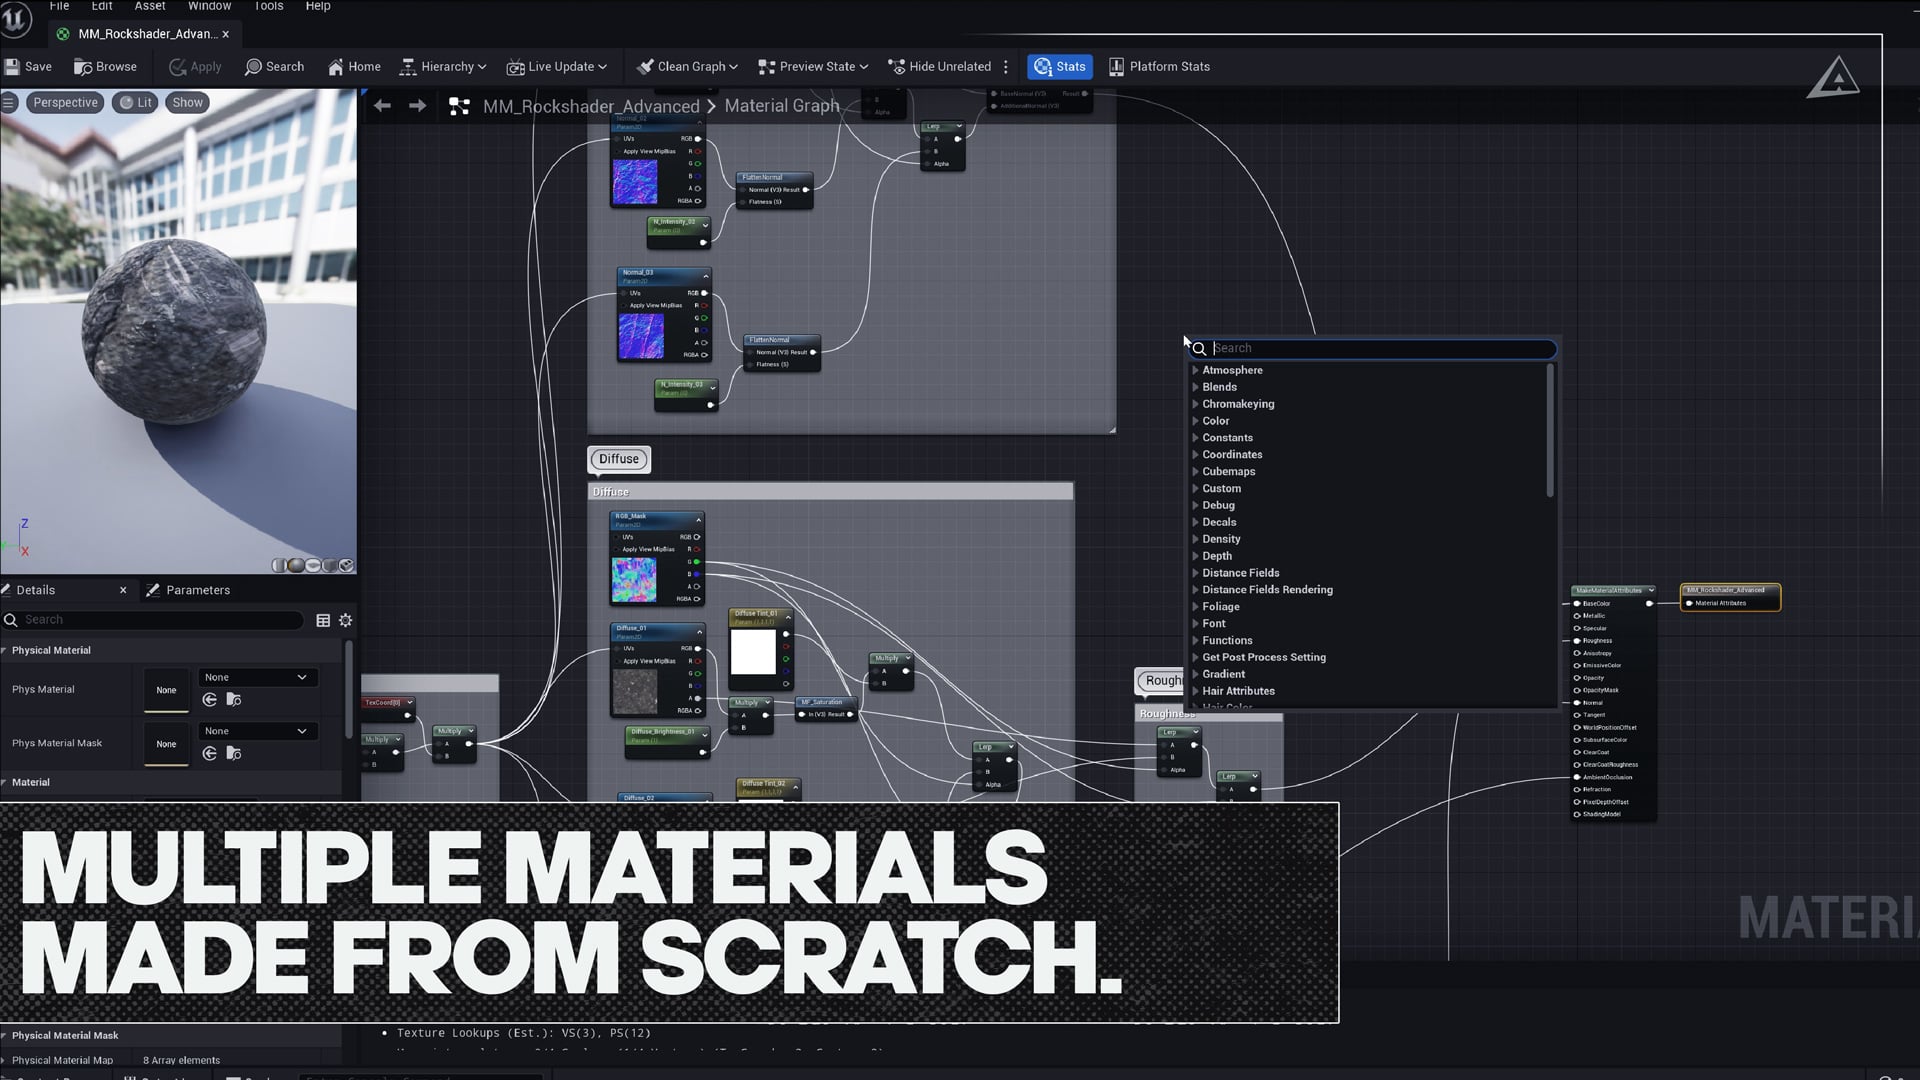The width and height of the screenshot is (1920, 1080).
Task: Set preview mesh to cylinder shape
Action: point(280,566)
